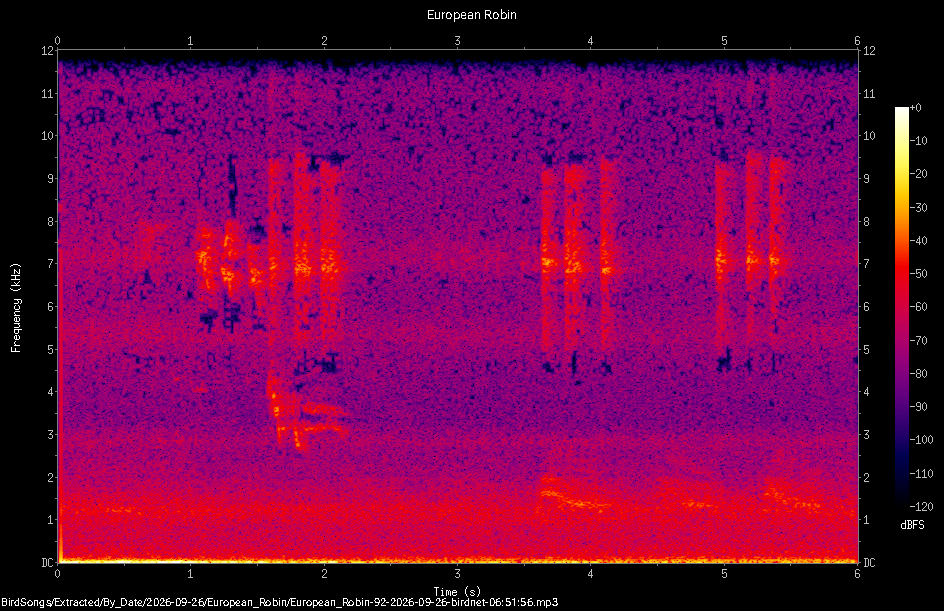Image resolution: width=944 pixels, height=611 pixels.
Task: Click the '12' tick on right frequency axis
Action: point(869,51)
